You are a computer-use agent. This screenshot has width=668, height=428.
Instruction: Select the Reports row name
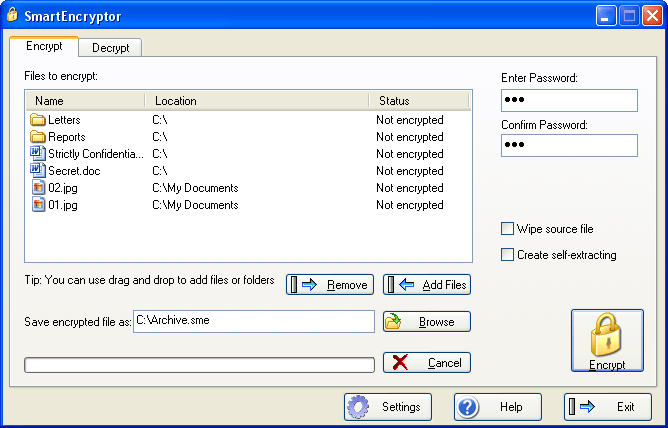point(67,137)
